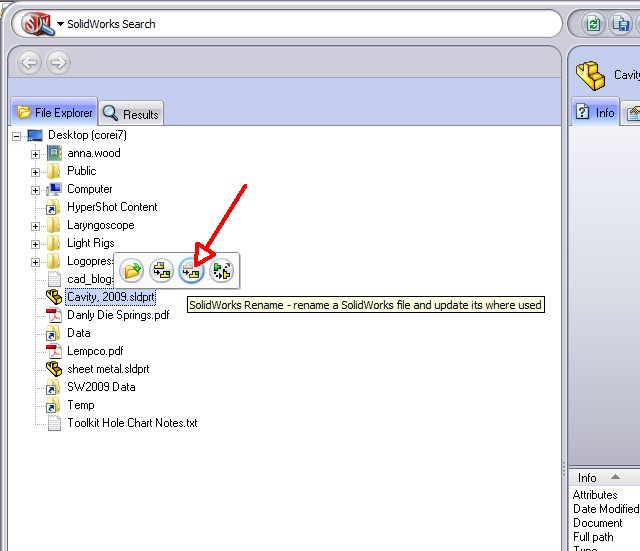Select the SW2009 Data shortcut

click(x=101, y=387)
